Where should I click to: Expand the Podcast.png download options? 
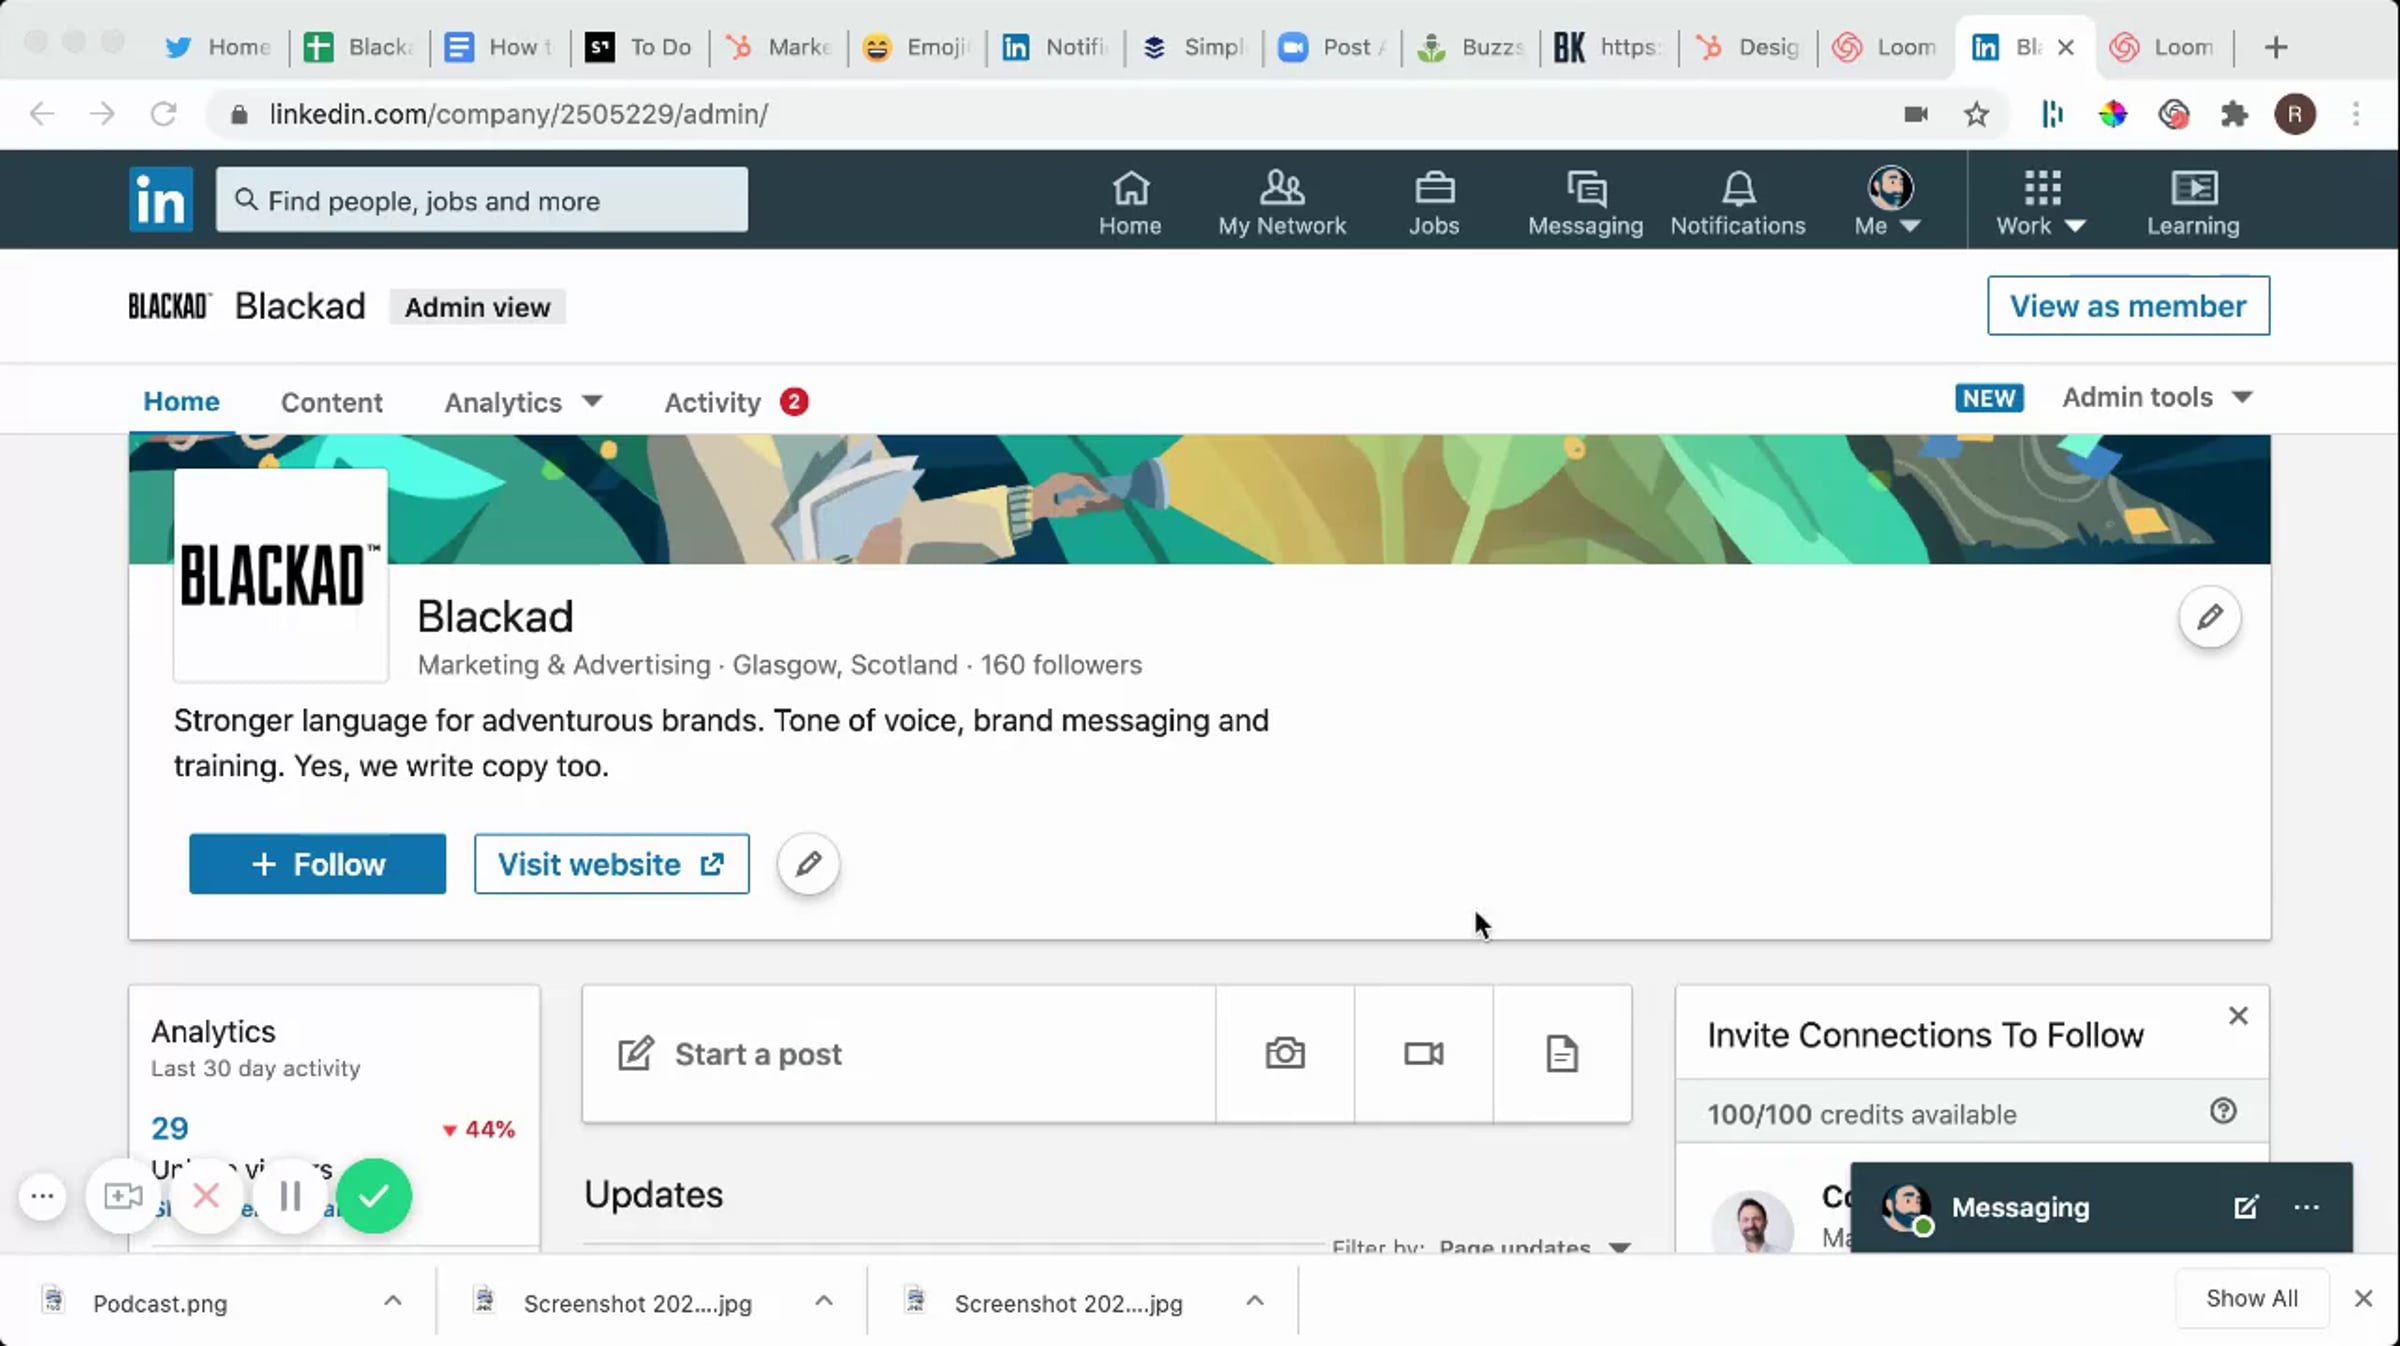pos(393,1301)
